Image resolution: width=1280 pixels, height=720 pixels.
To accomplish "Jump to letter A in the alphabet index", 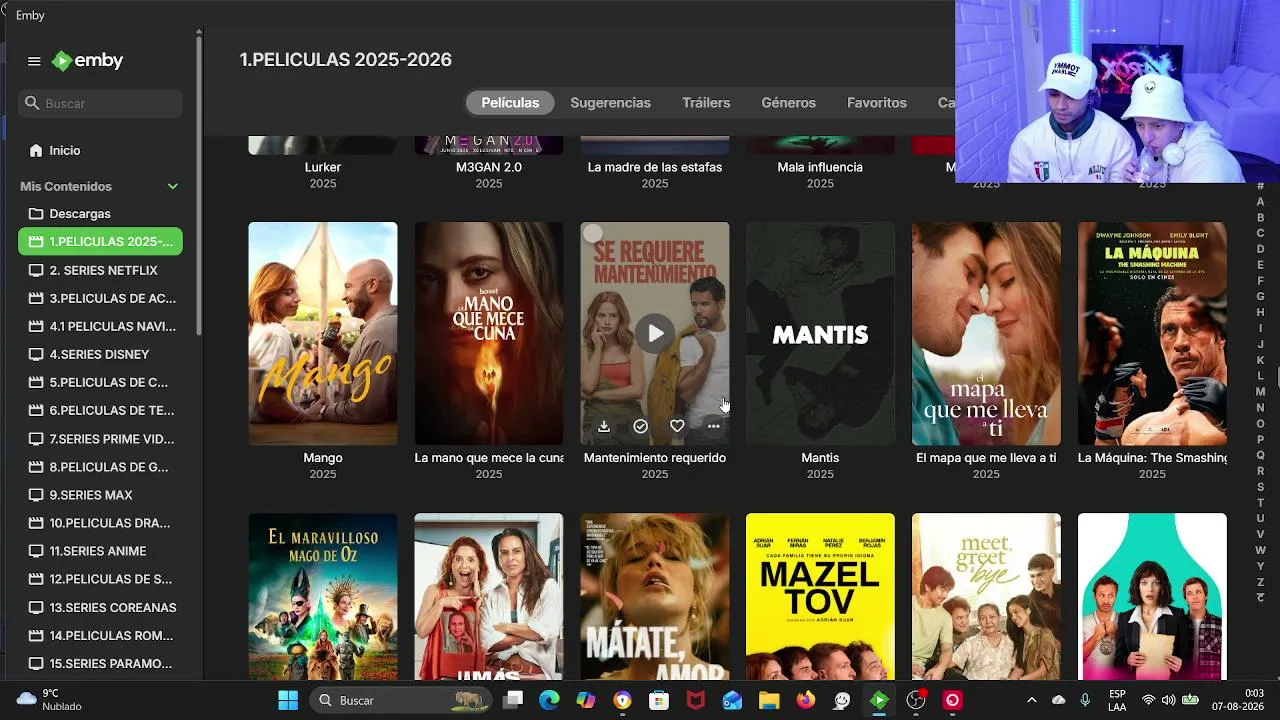I will 1261,202.
